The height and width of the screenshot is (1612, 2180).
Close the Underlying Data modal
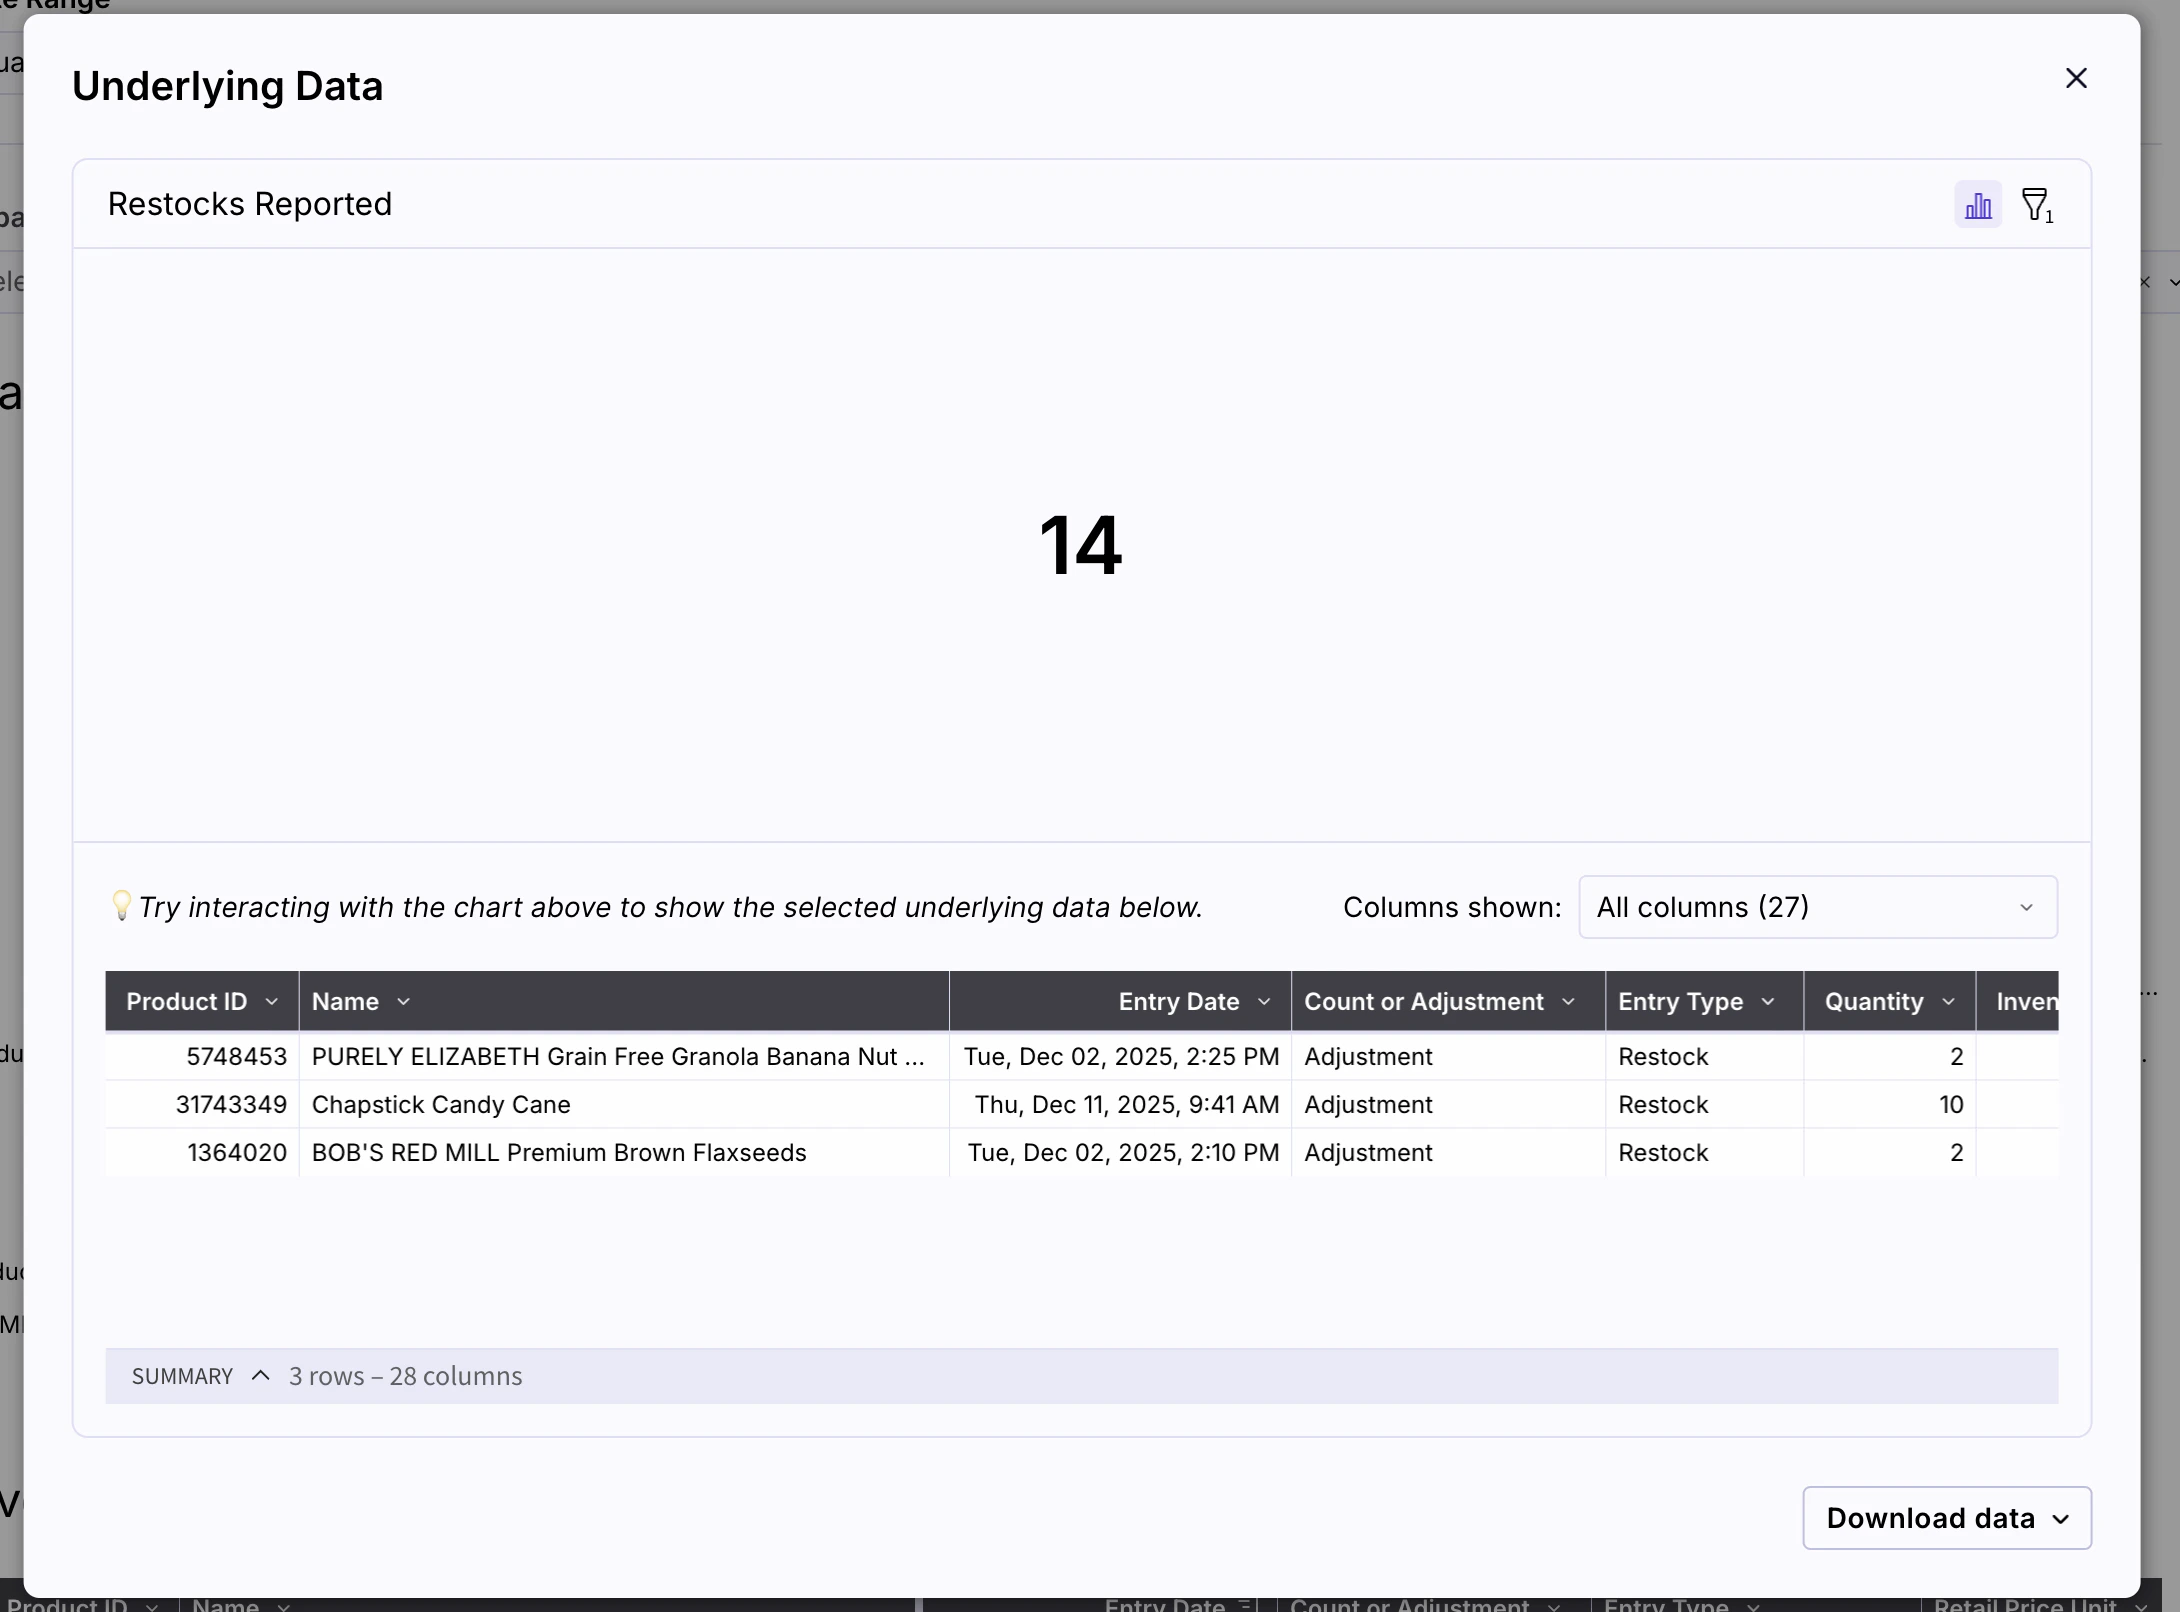2076,78
